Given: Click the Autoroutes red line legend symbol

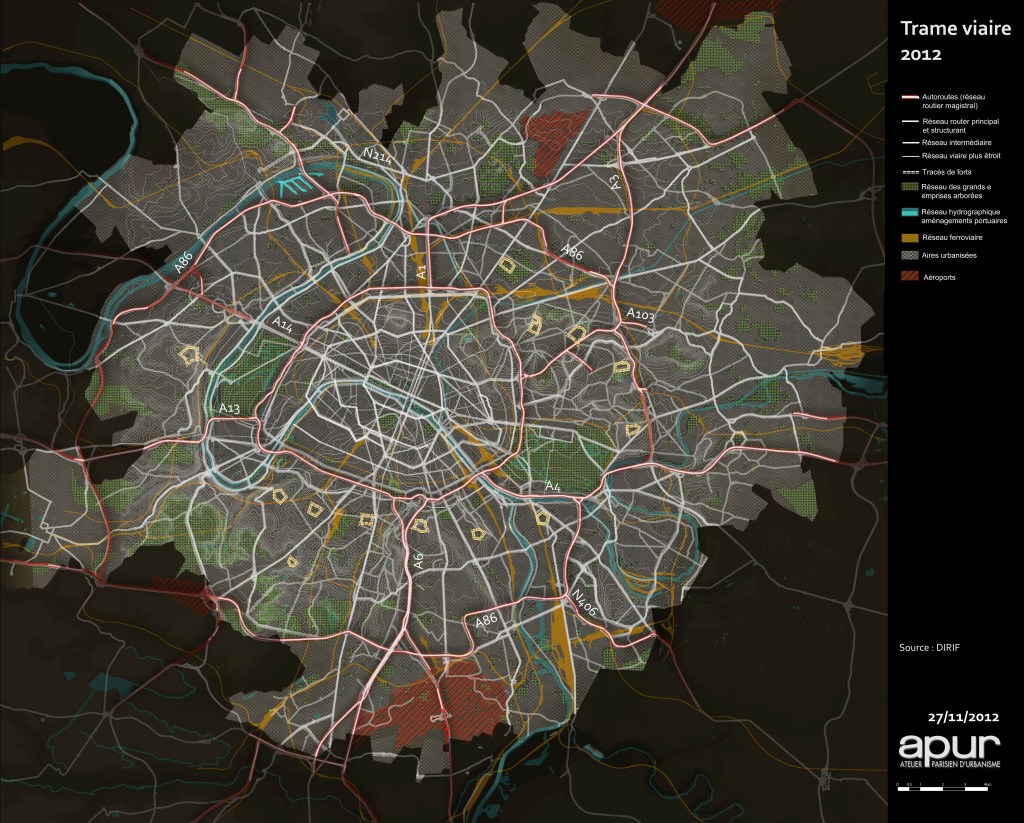Looking at the screenshot, I should [910, 98].
